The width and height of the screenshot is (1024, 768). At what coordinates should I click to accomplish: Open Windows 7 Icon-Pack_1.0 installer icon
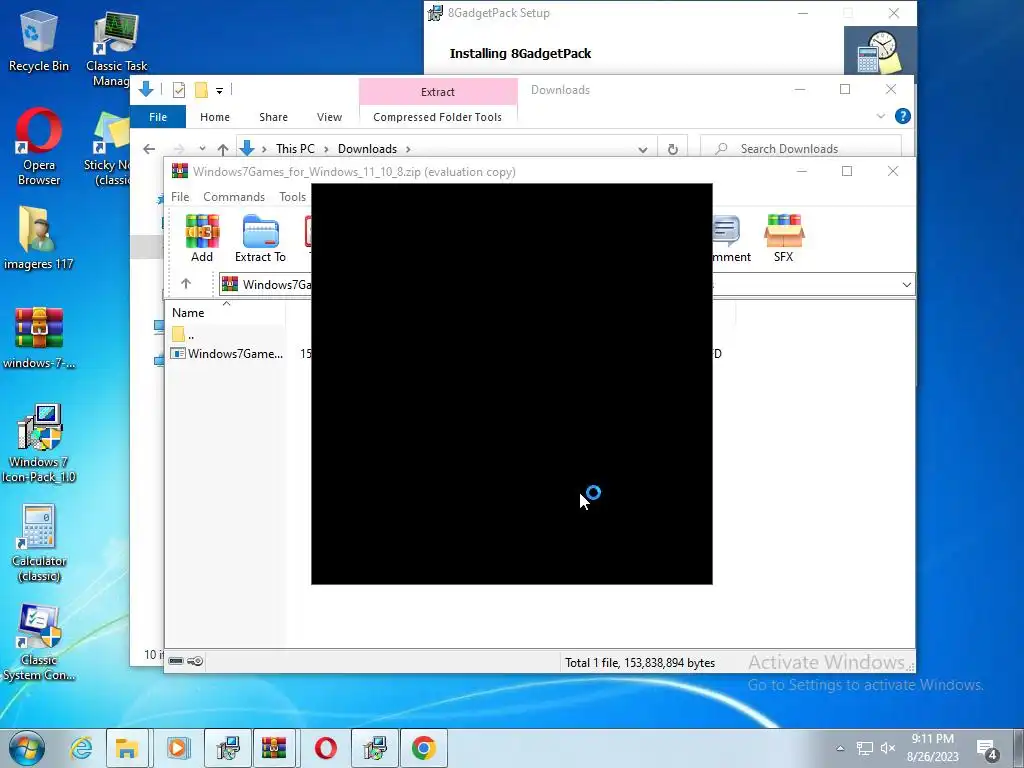pyautogui.click(x=39, y=444)
